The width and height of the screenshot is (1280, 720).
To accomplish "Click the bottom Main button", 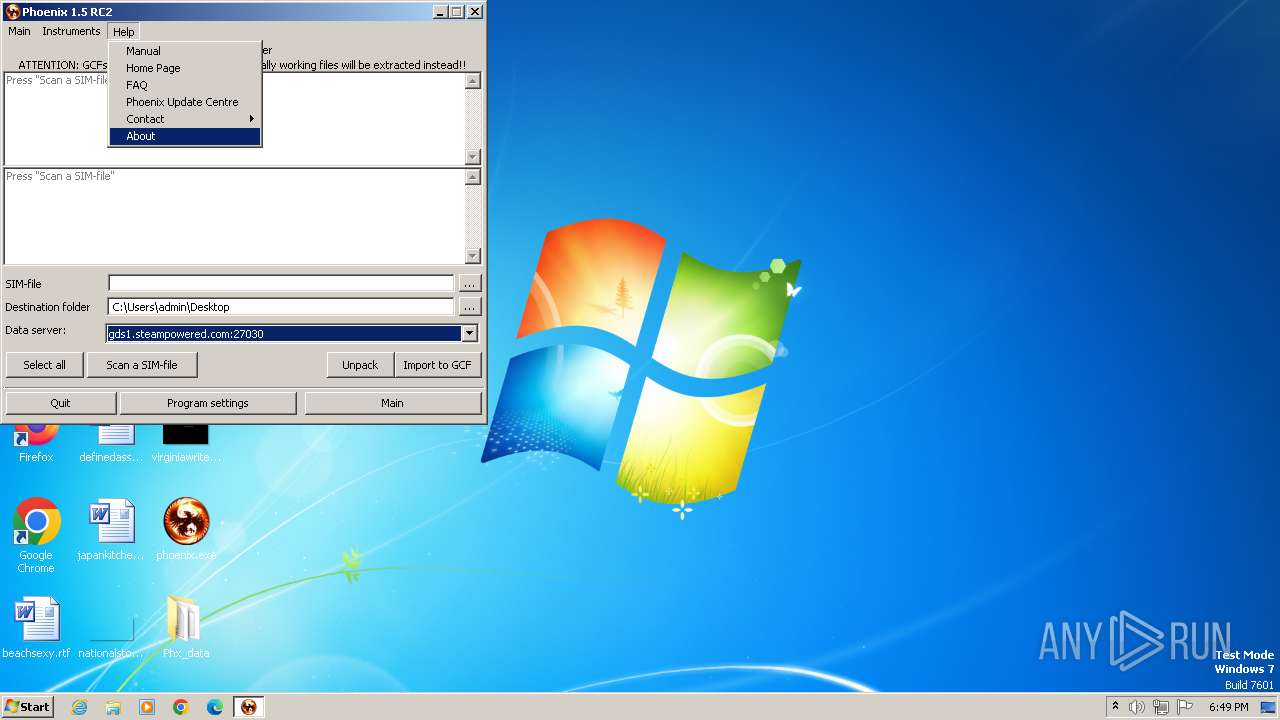I will tap(392, 403).
